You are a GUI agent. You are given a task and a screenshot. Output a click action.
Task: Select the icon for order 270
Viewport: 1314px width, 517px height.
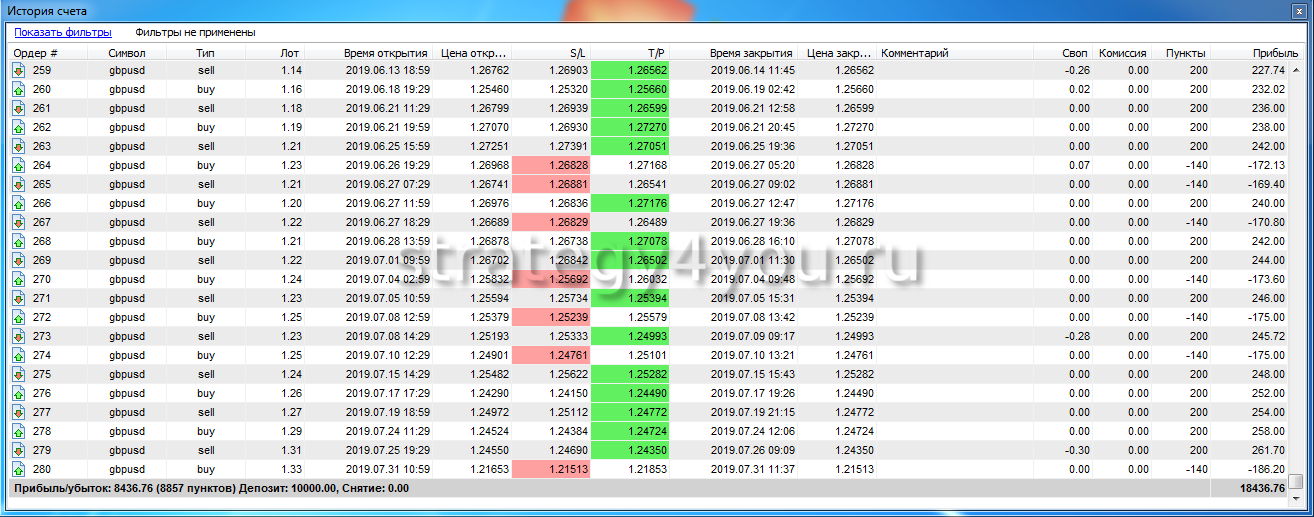point(18,279)
